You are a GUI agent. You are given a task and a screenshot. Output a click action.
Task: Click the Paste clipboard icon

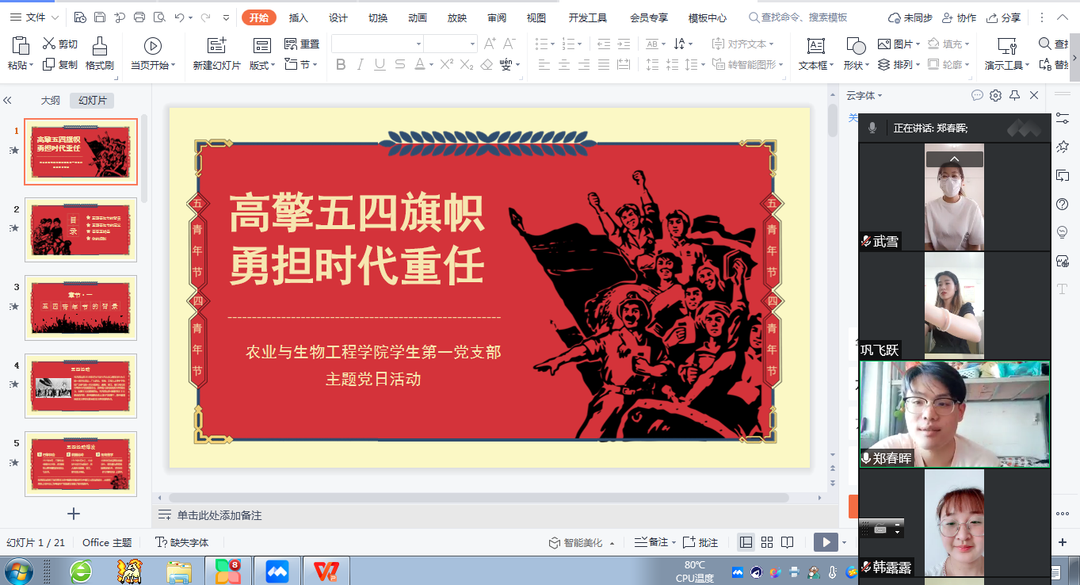pos(20,46)
